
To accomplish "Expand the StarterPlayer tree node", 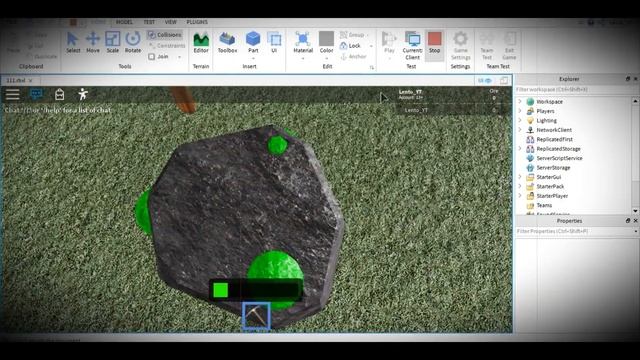I will click(x=520, y=195).
